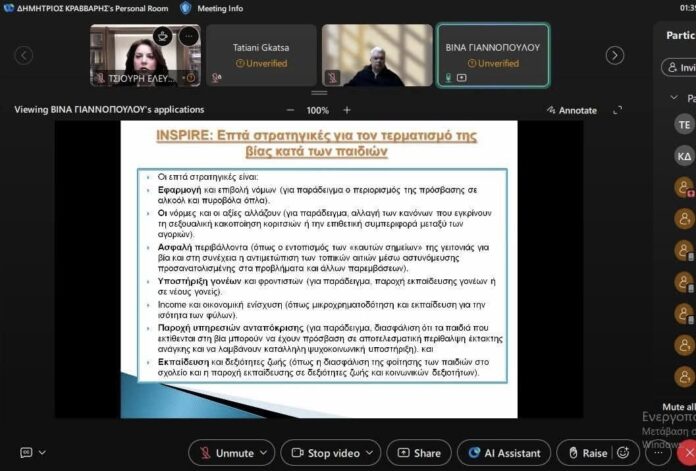Viewport: 696px width, 471px height.
Task: Click more options on first participant's video
Action: click(x=188, y=36)
